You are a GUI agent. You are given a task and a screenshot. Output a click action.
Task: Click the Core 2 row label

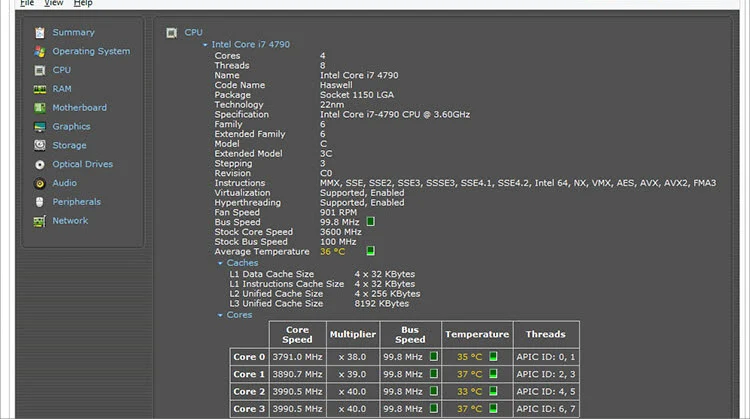[x=249, y=391]
